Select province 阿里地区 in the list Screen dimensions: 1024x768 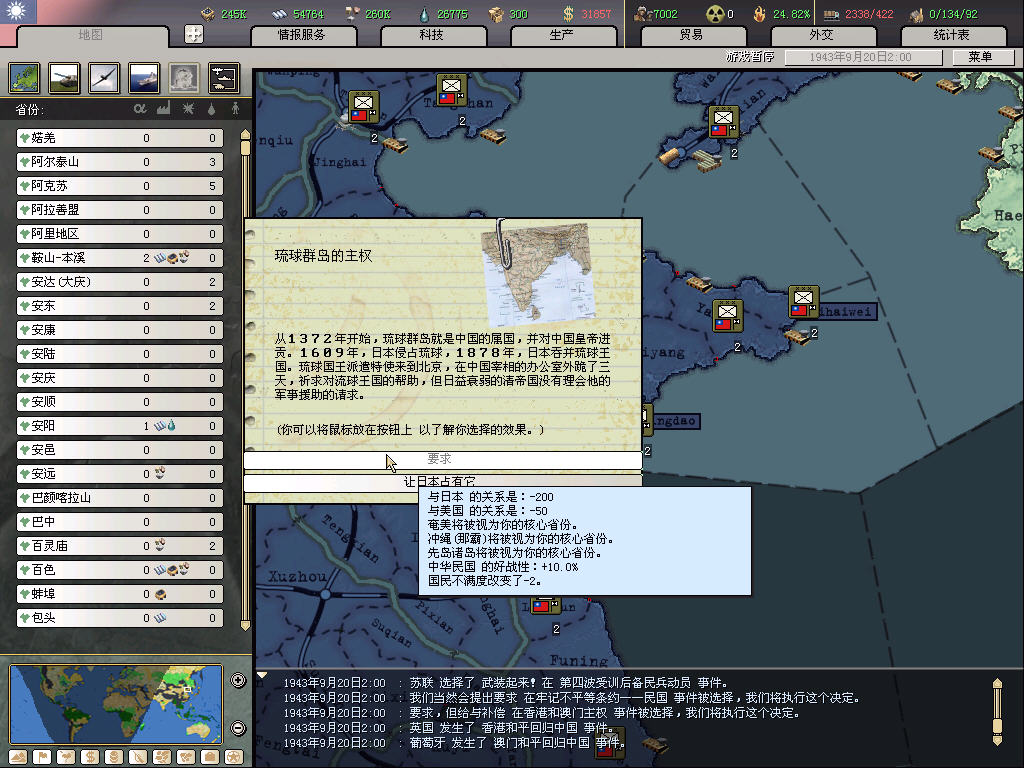point(120,234)
